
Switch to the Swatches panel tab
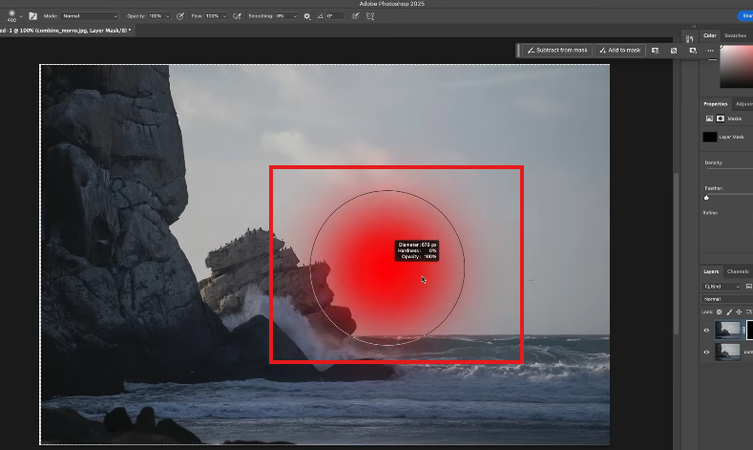[735, 36]
